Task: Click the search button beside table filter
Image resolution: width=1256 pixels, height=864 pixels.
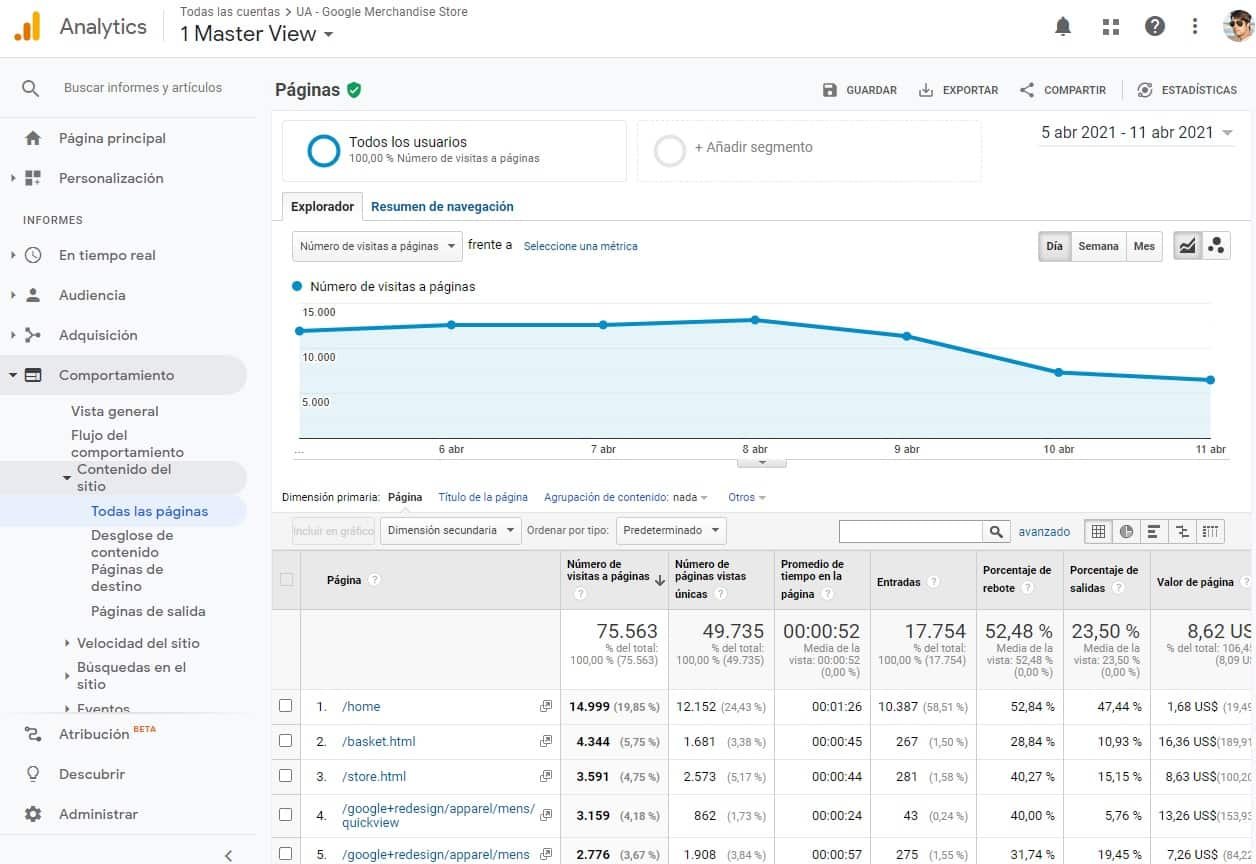Action: [x=997, y=532]
